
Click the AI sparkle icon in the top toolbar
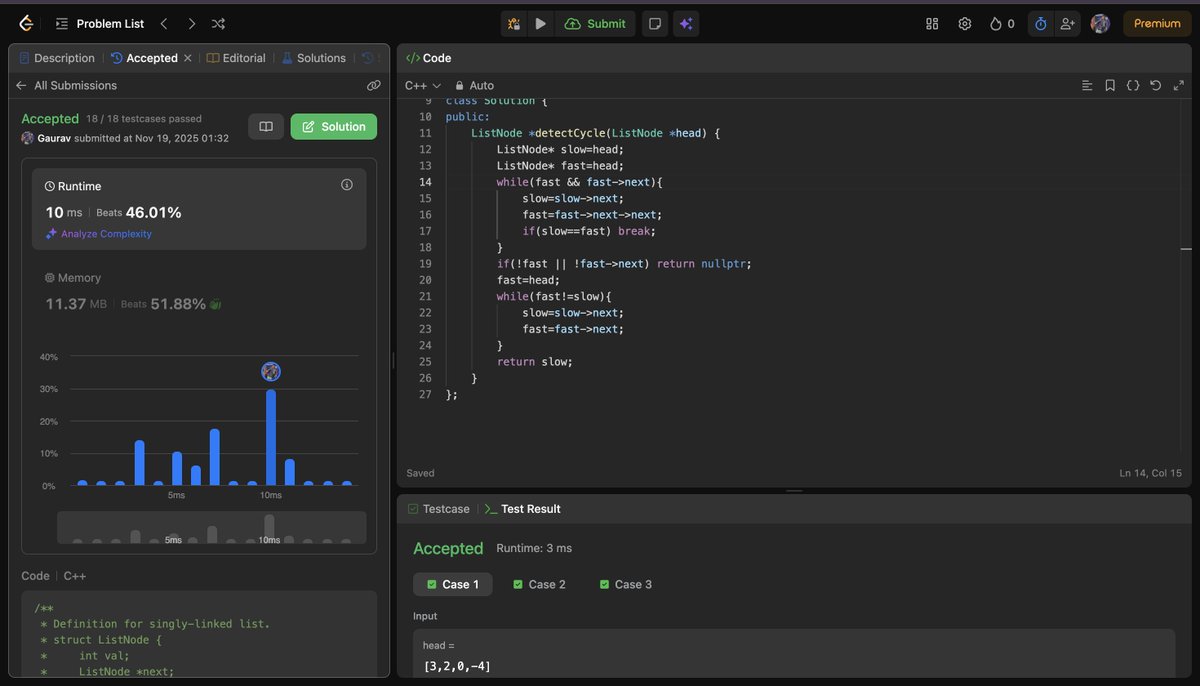click(x=686, y=23)
